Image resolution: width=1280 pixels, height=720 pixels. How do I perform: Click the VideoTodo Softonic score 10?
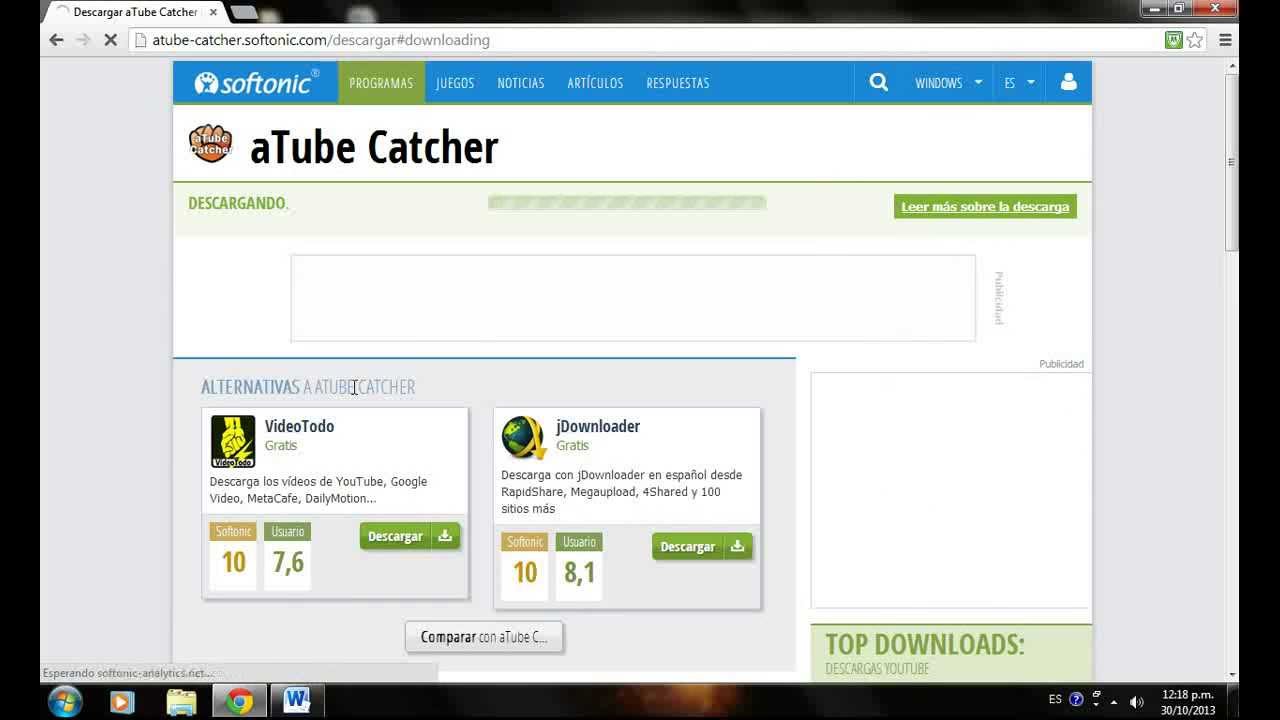(x=233, y=562)
